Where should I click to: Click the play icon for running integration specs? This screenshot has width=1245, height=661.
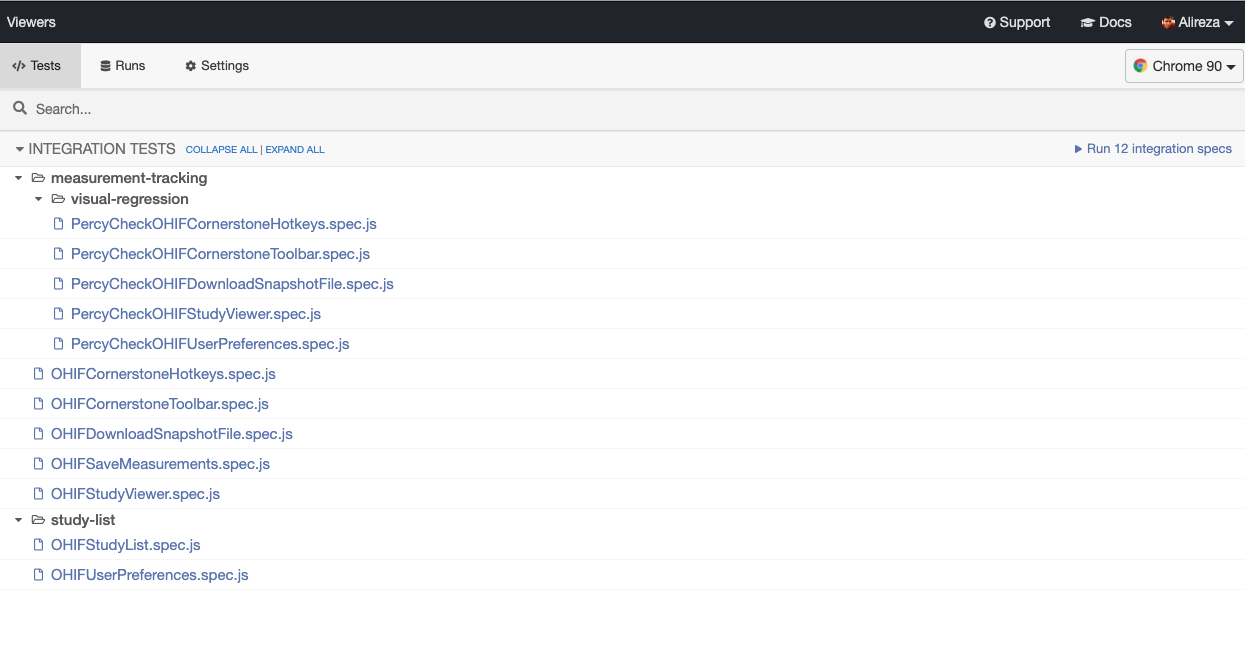[1078, 149]
